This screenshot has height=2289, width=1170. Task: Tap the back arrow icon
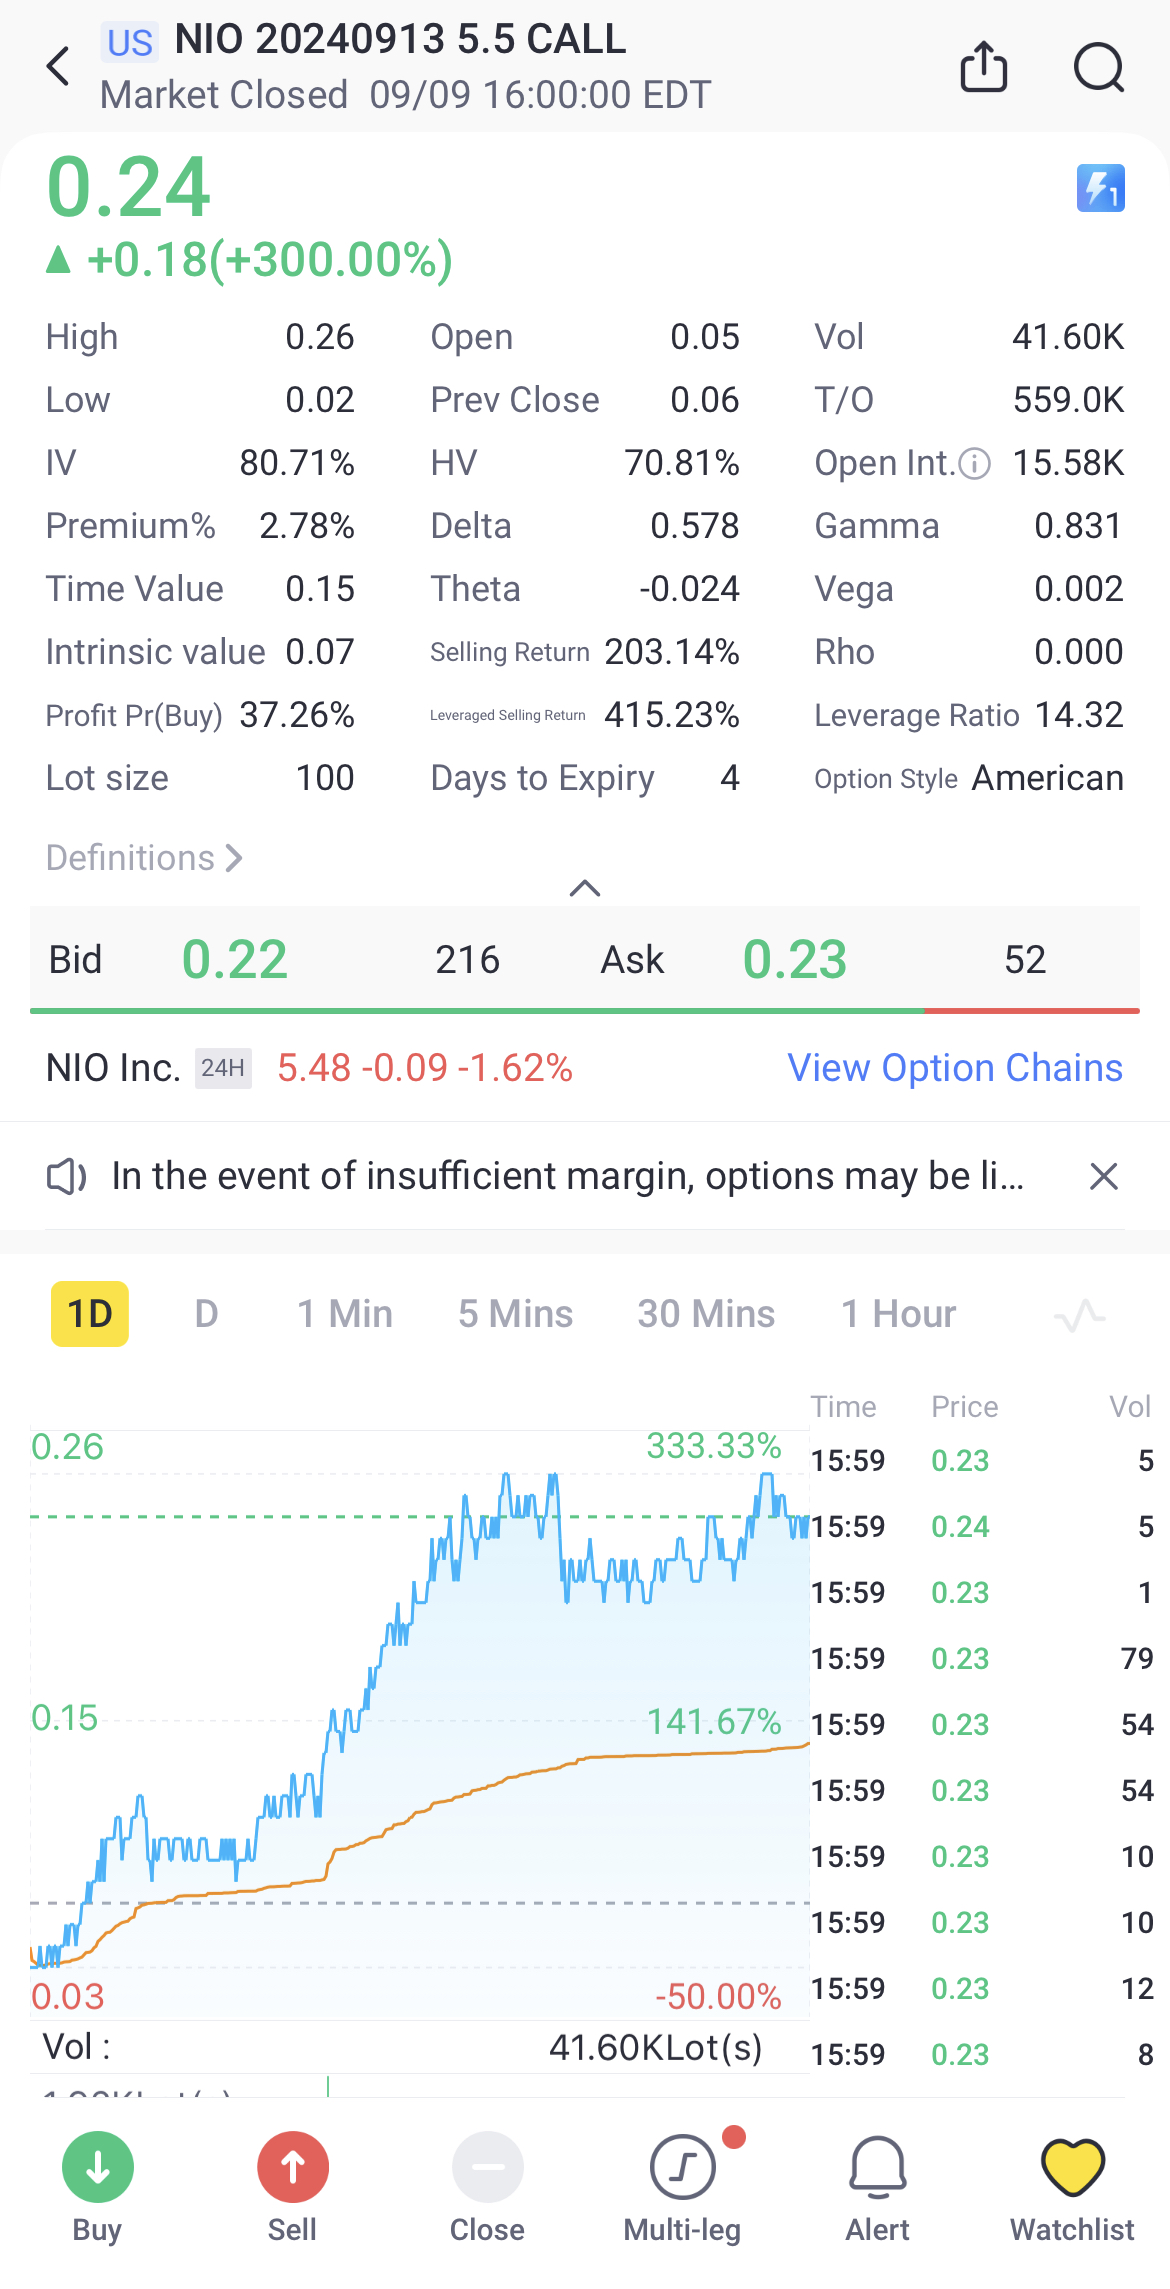(59, 67)
